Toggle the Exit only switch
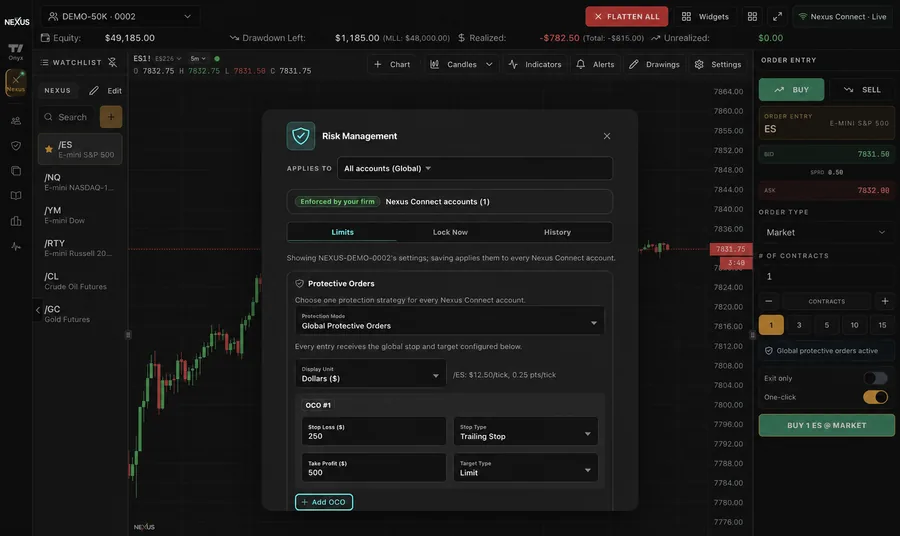Viewport: 900px width, 536px height. [875, 378]
